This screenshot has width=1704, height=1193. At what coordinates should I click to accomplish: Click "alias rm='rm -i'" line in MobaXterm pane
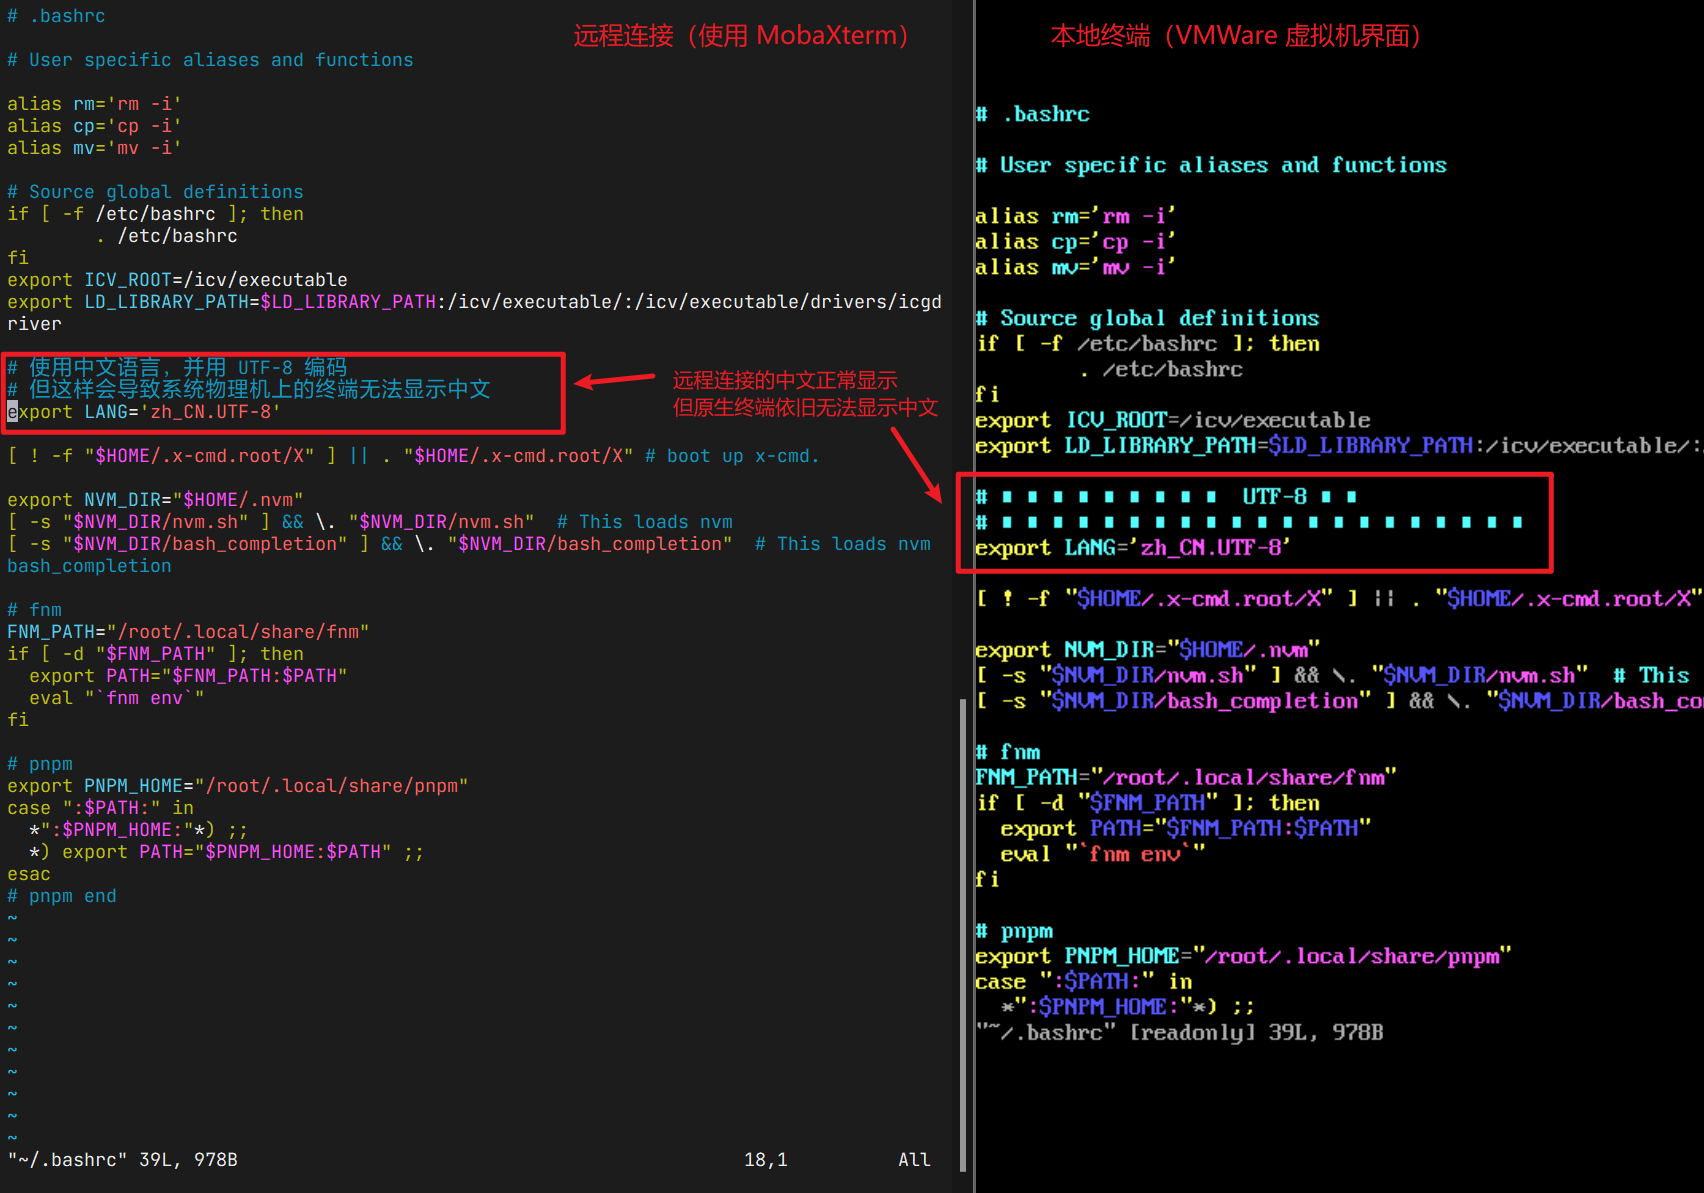[x=95, y=104]
